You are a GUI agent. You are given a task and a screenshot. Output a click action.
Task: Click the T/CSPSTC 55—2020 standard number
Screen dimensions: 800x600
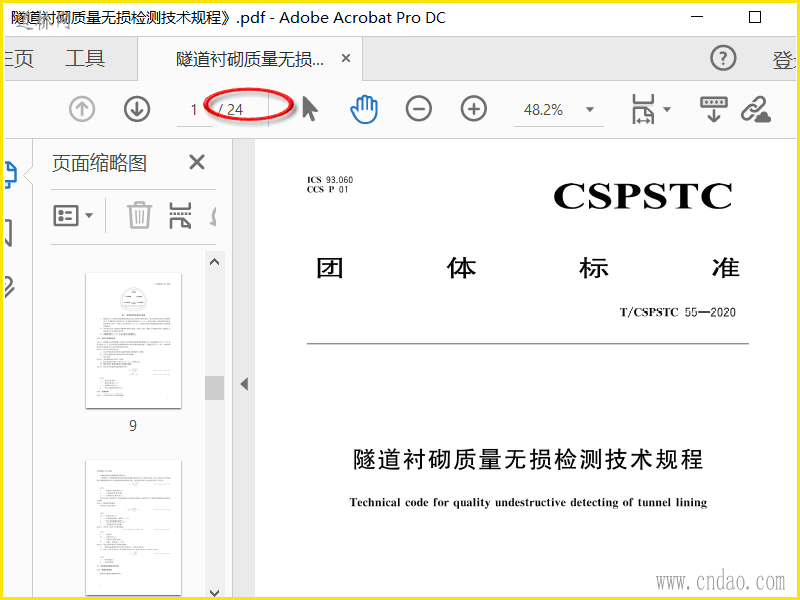(678, 312)
